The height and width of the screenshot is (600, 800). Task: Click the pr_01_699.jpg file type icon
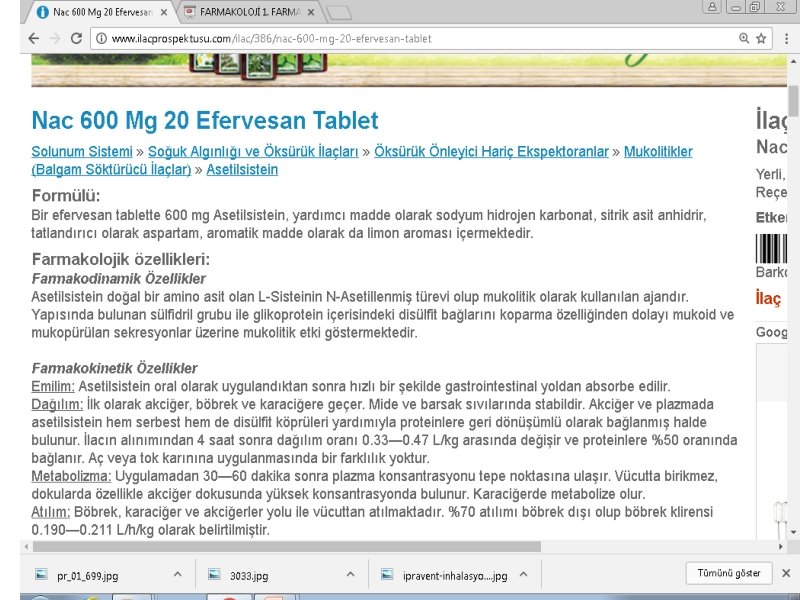pos(41,574)
